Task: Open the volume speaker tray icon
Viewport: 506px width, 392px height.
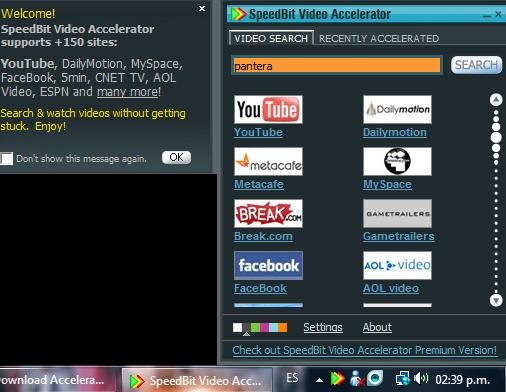Action: tap(421, 378)
